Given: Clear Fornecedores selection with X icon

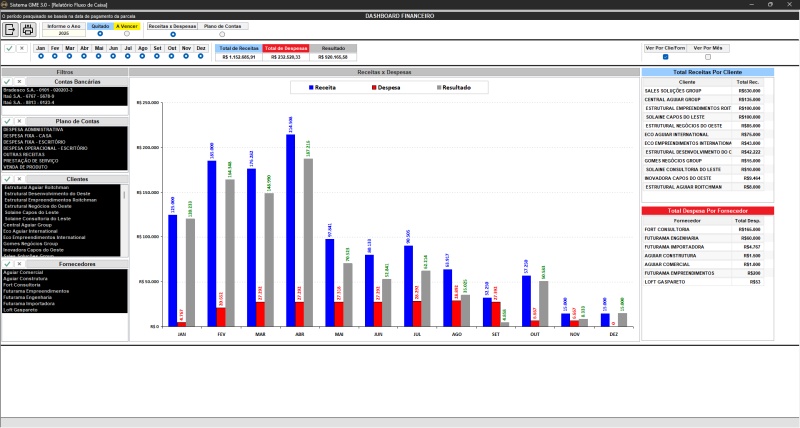Looking at the screenshot, I should pyautogui.click(x=19, y=265).
